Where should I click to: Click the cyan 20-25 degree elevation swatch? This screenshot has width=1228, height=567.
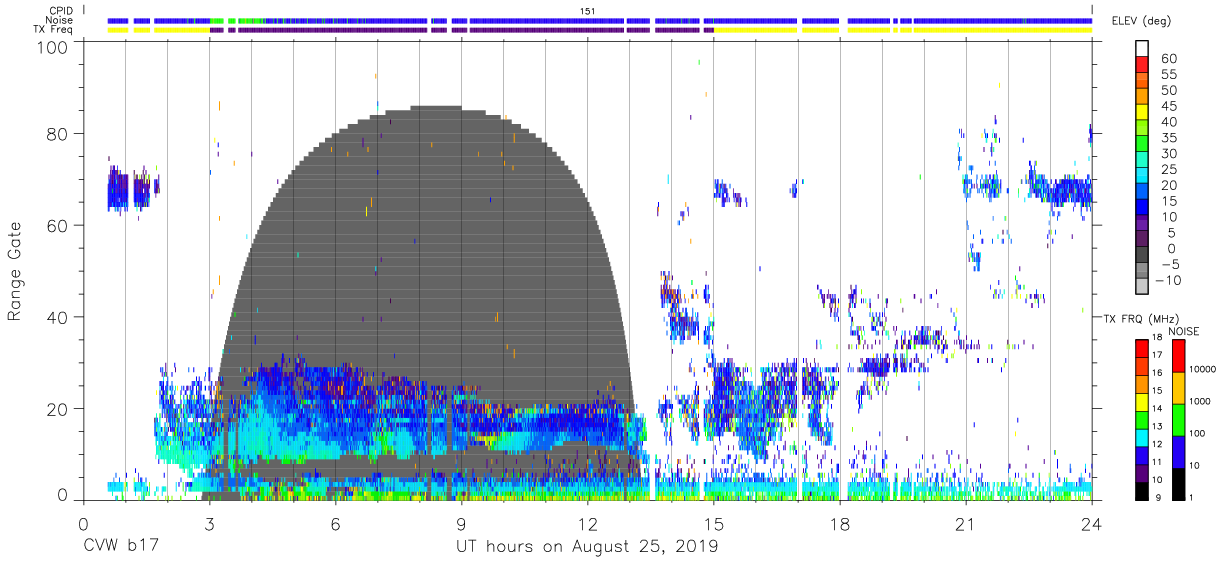[1141, 177]
